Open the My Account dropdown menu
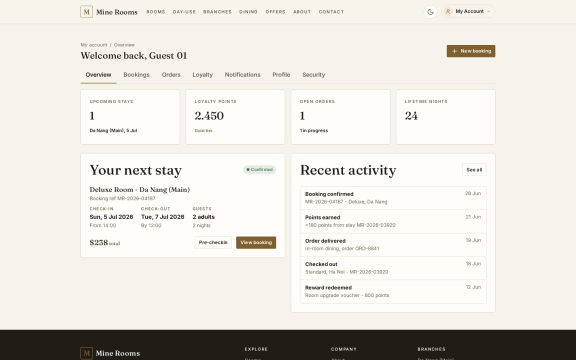 (468, 11)
